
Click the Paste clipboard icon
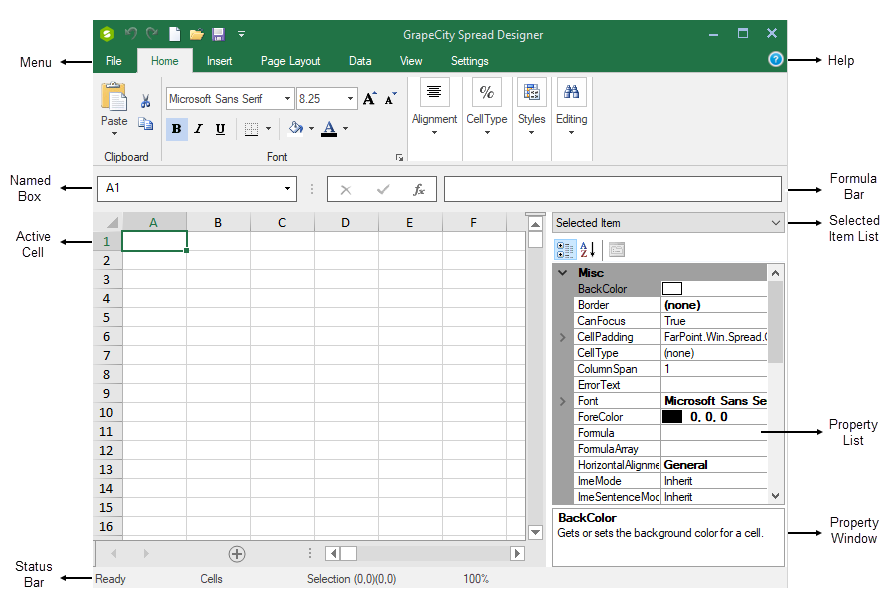tap(114, 96)
